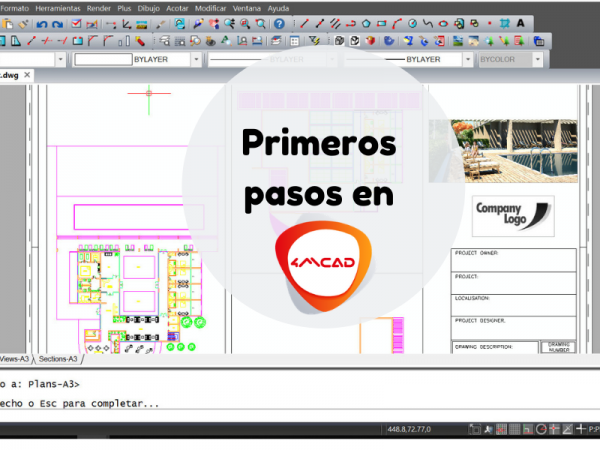Click the resort pool image in drawing

click(x=503, y=151)
